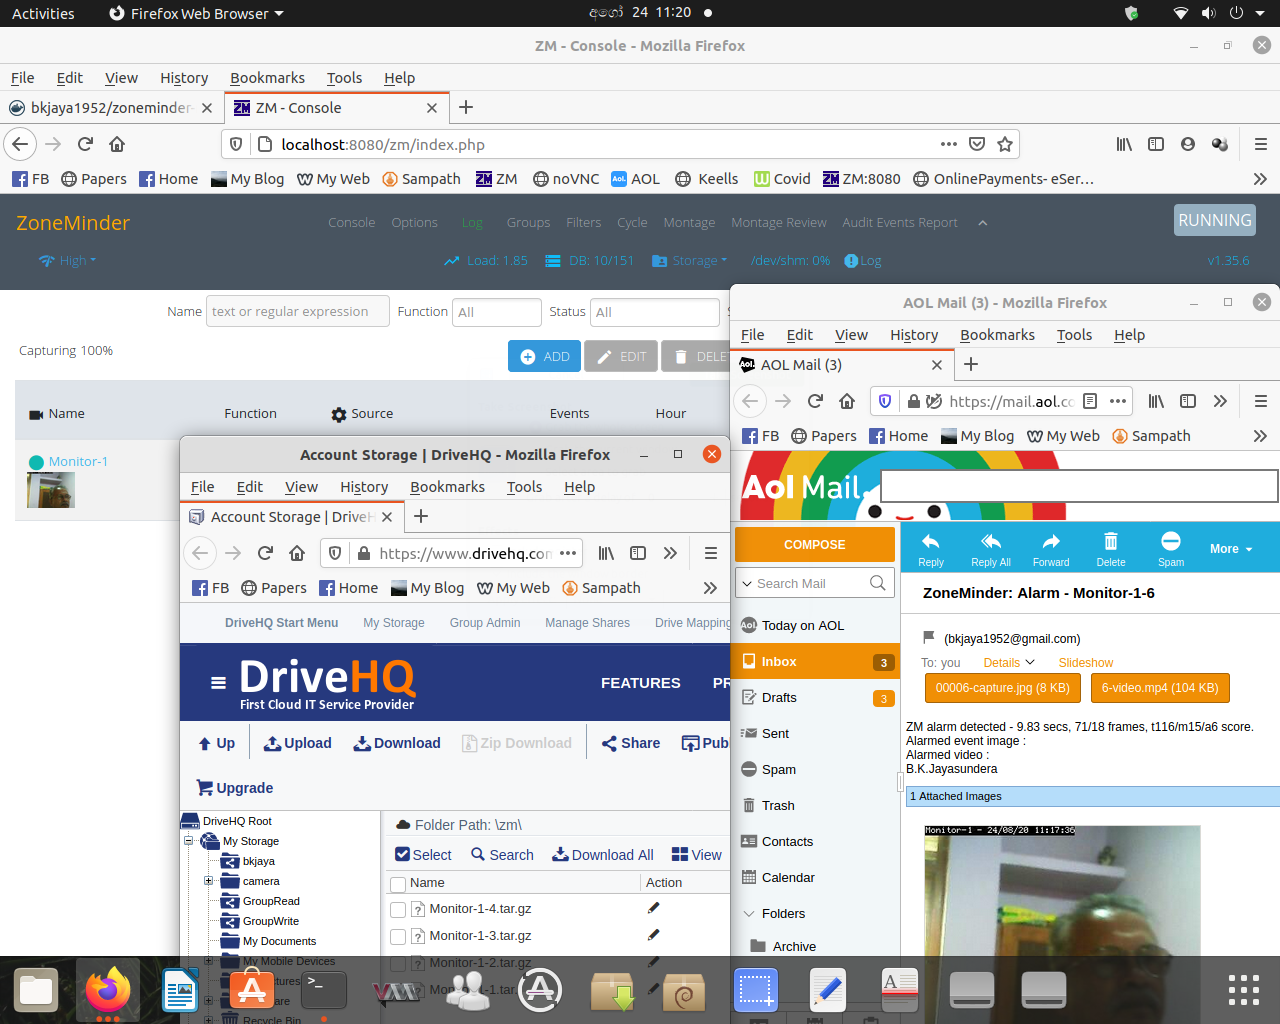Click Log link with info icon in ZoneMinder

[x=863, y=261]
